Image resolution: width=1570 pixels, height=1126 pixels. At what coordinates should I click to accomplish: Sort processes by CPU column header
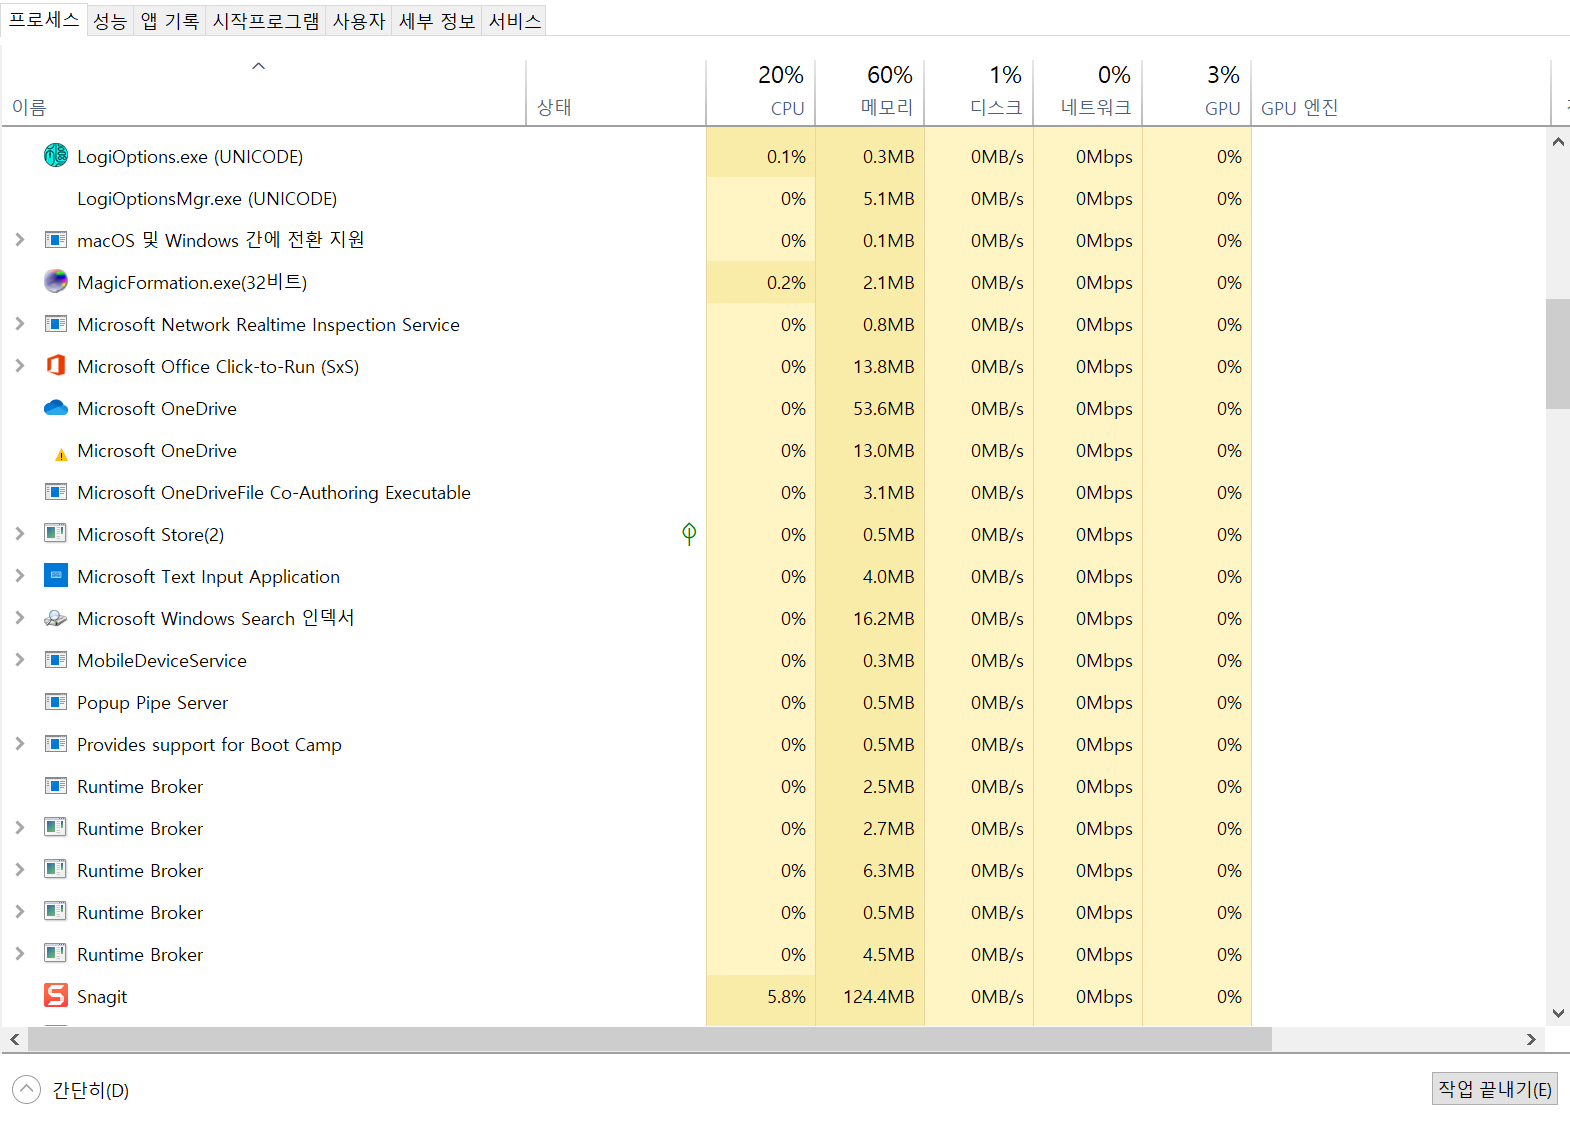[761, 92]
